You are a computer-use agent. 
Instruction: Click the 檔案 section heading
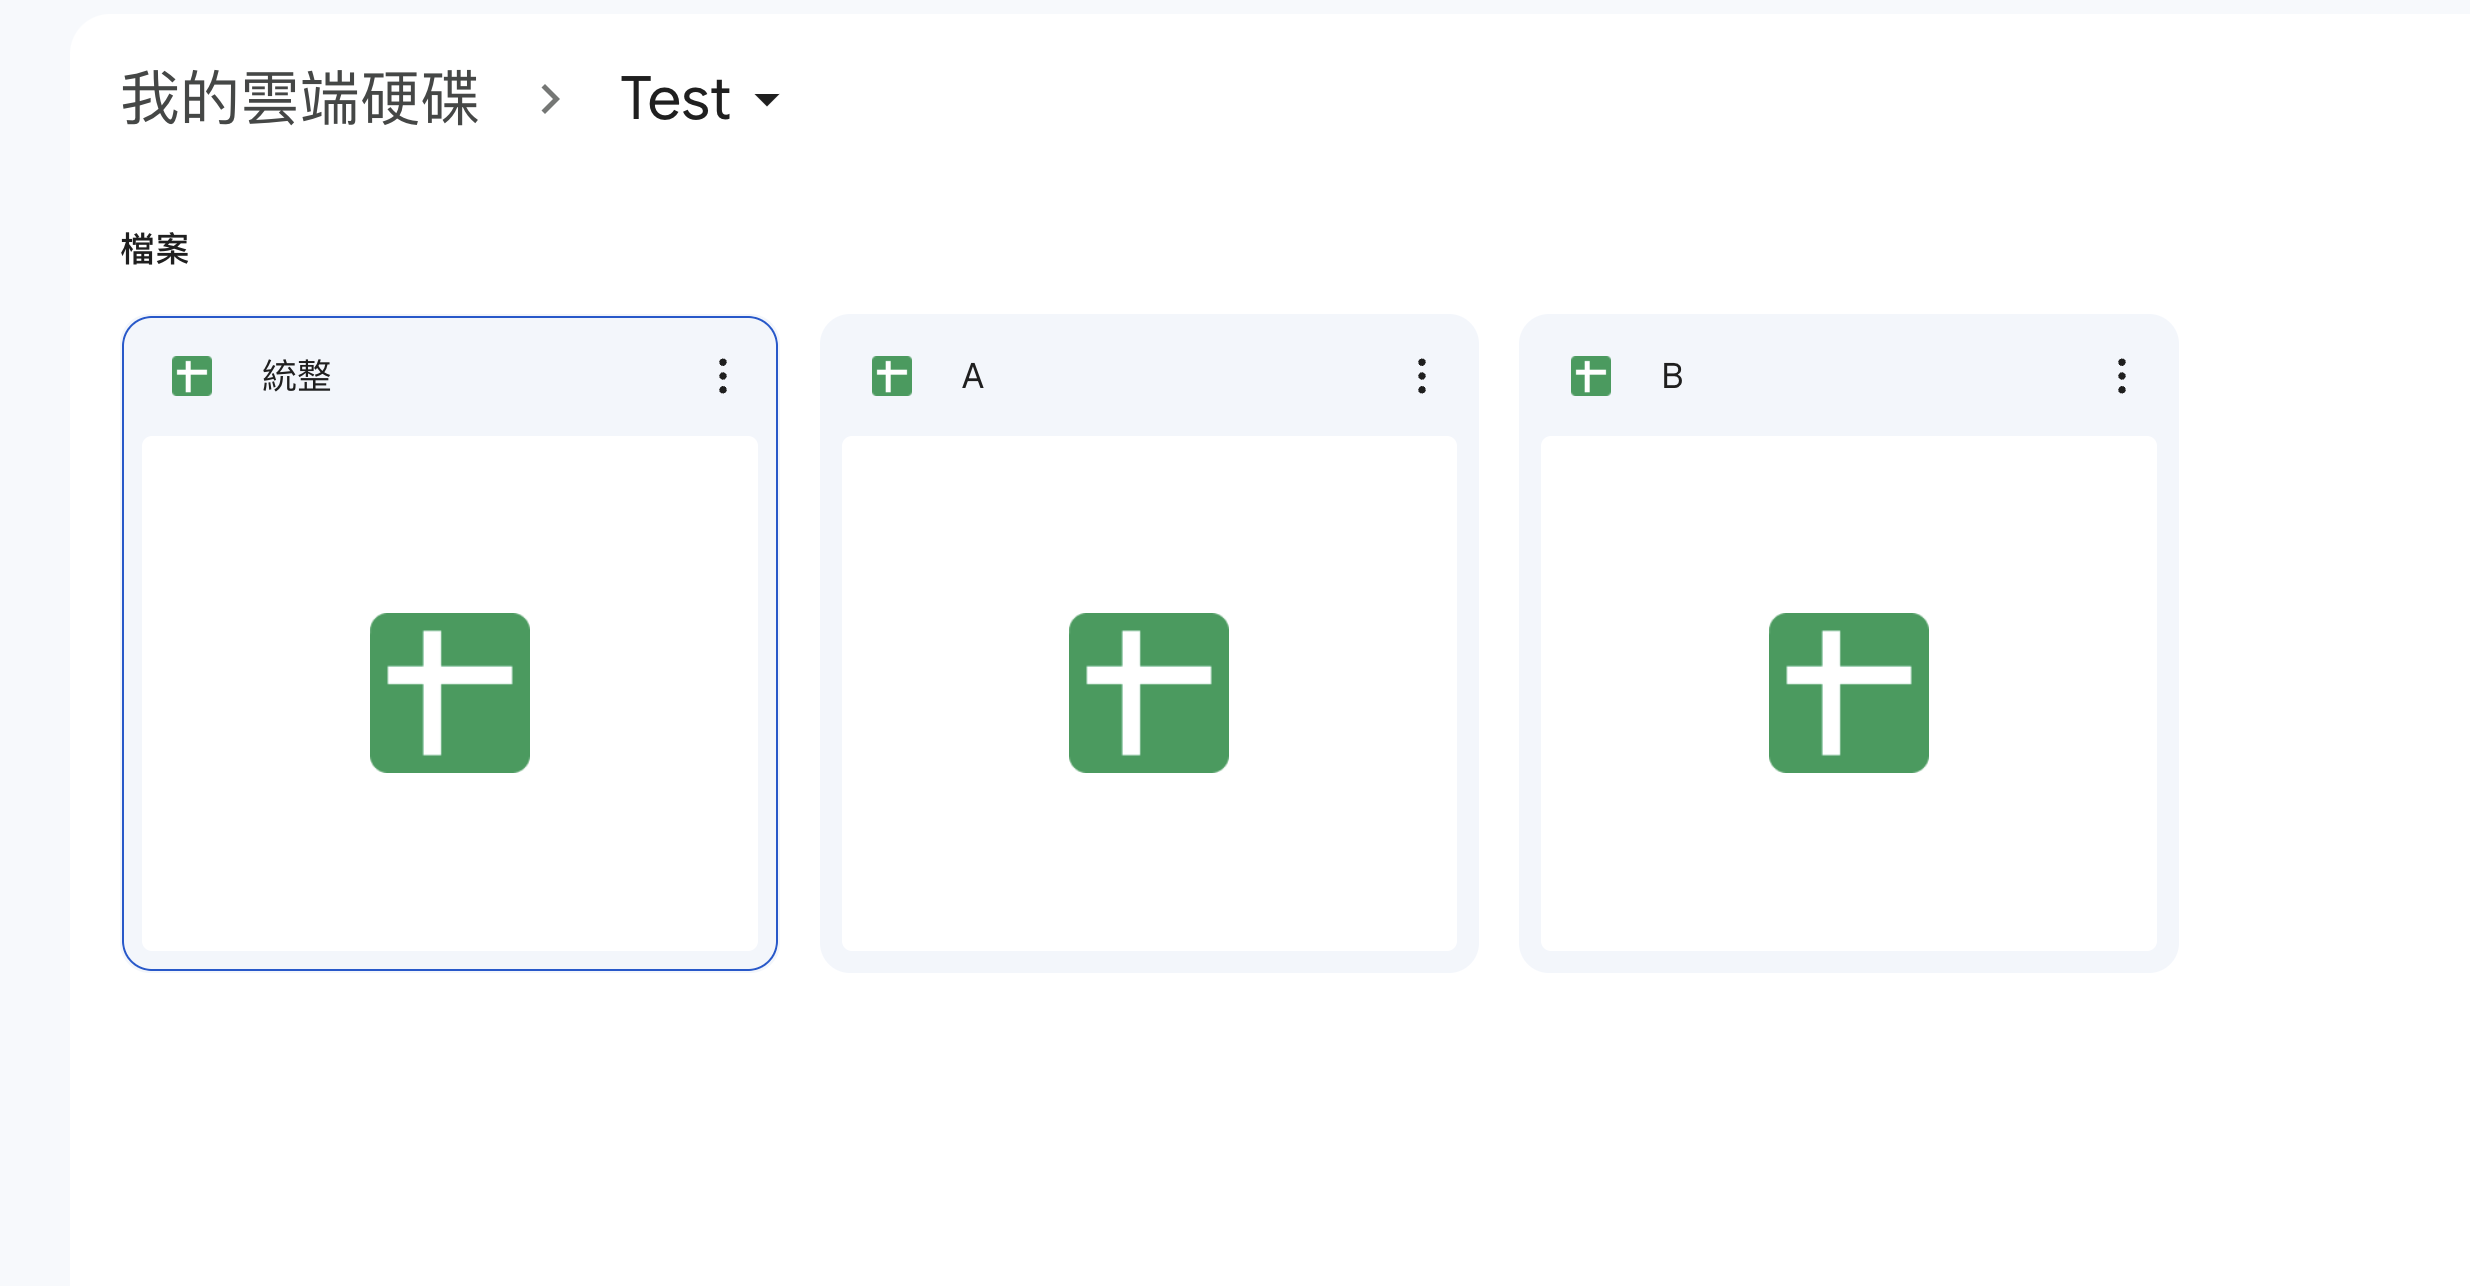pyautogui.click(x=155, y=249)
